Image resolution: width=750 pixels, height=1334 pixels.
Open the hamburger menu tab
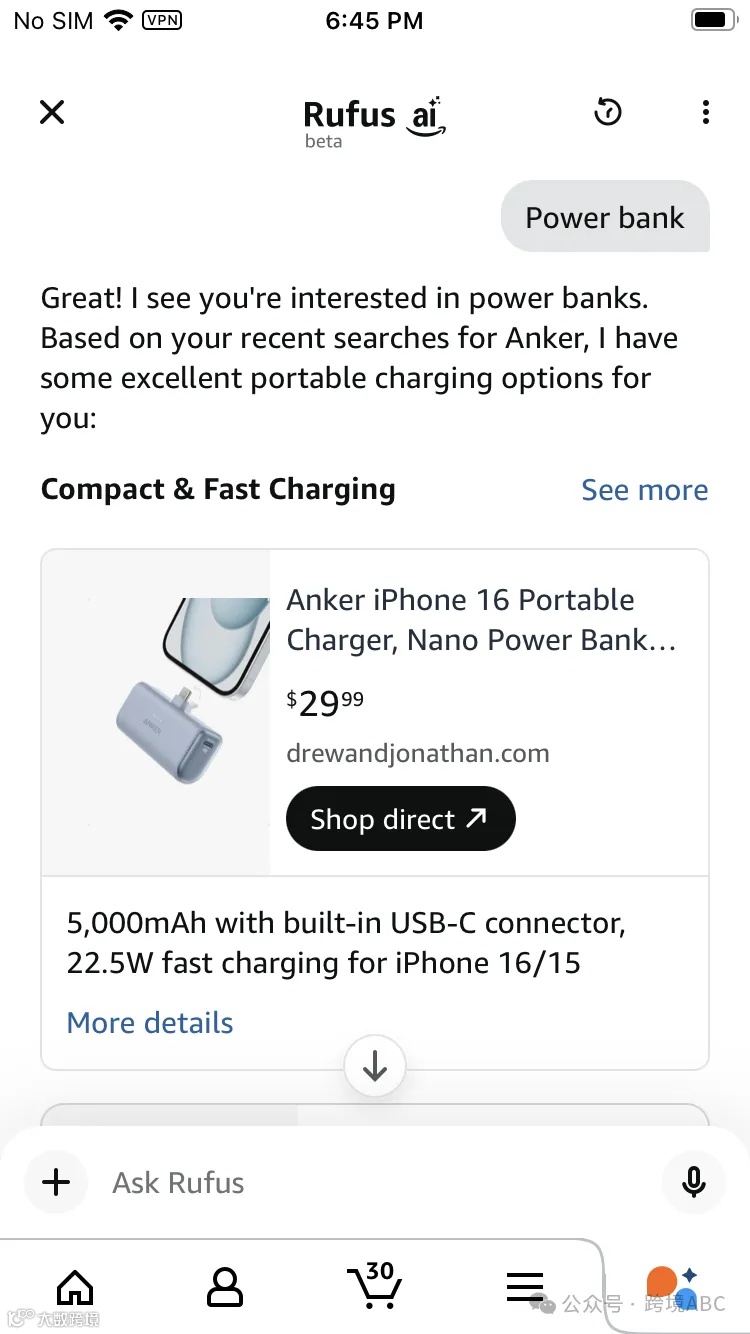coord(524,1288)
